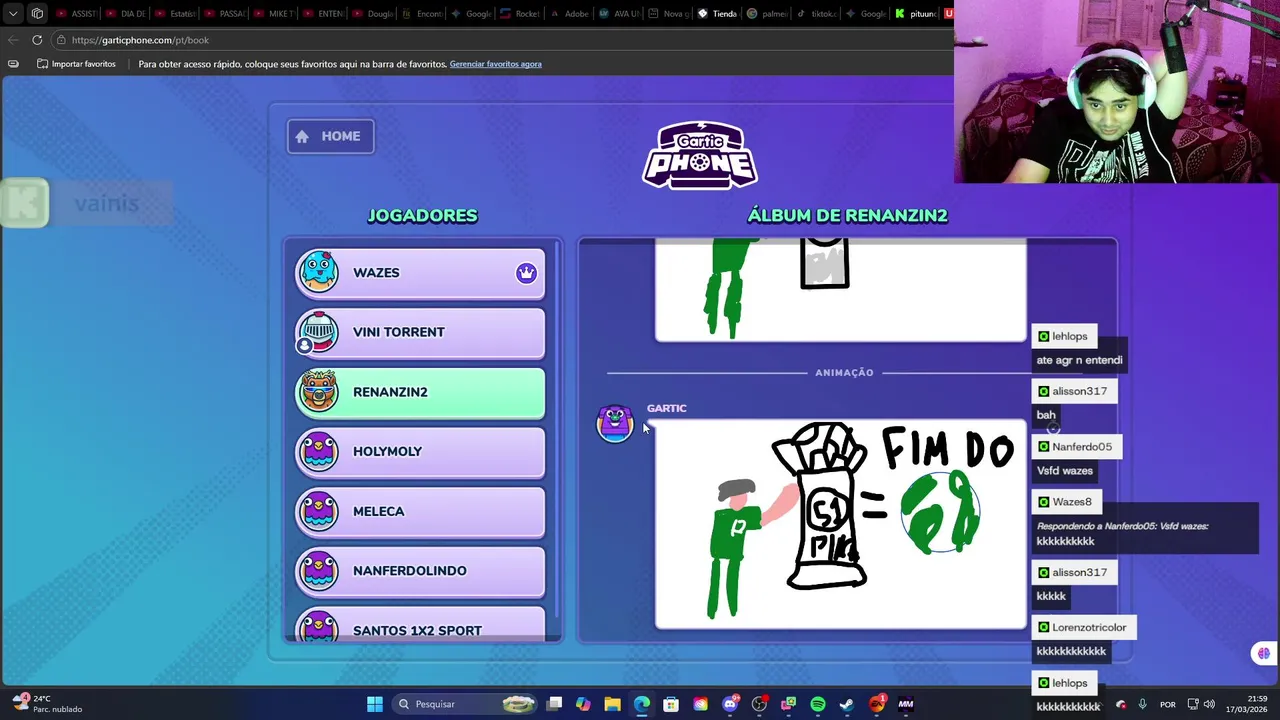The image size is (1280, 720).
Task: Click Lorenzotricolor's username in chat
Action: (x=1089, y=627)
